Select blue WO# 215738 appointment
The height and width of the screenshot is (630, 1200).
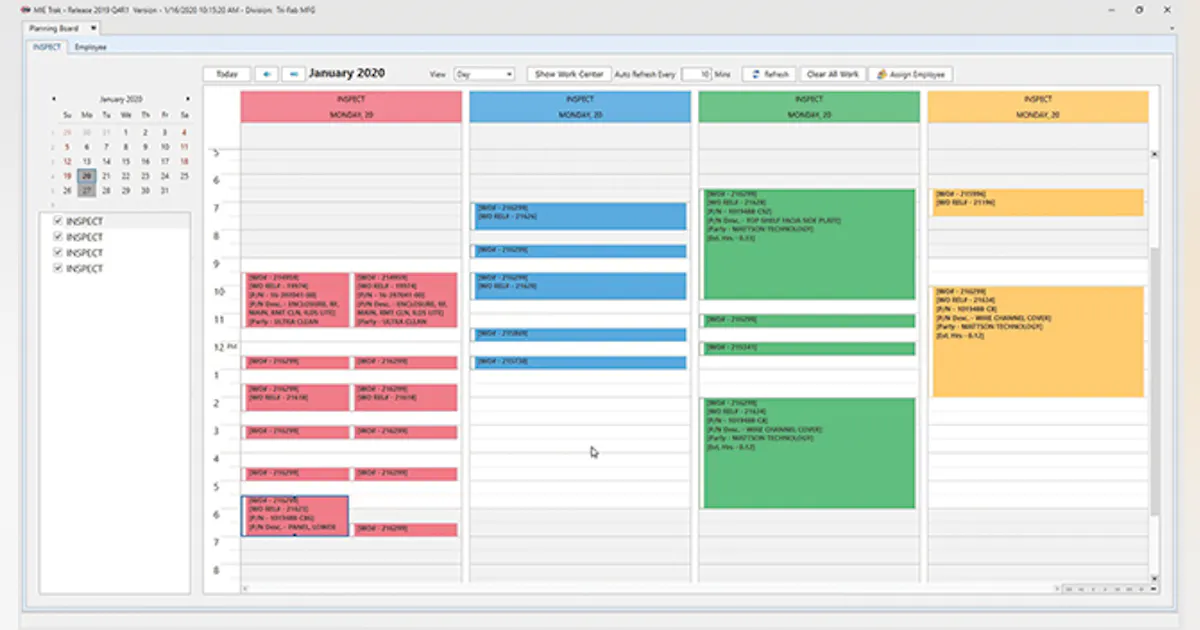pos(580,362)
